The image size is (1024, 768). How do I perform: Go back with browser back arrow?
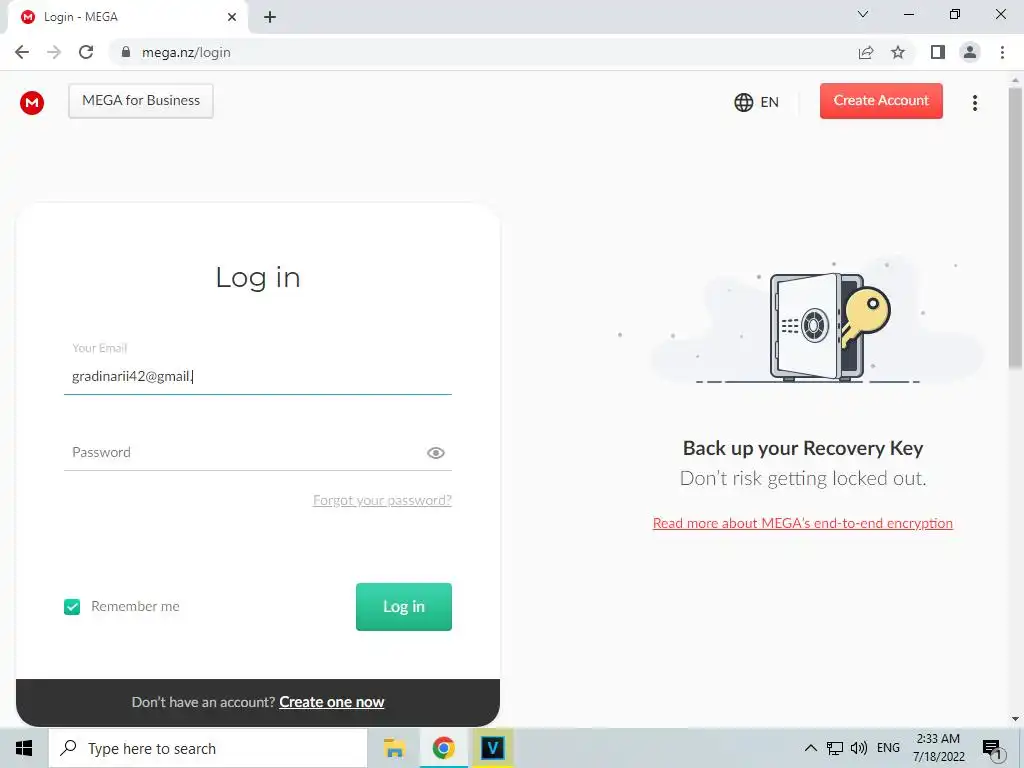(x=22, y=52)
